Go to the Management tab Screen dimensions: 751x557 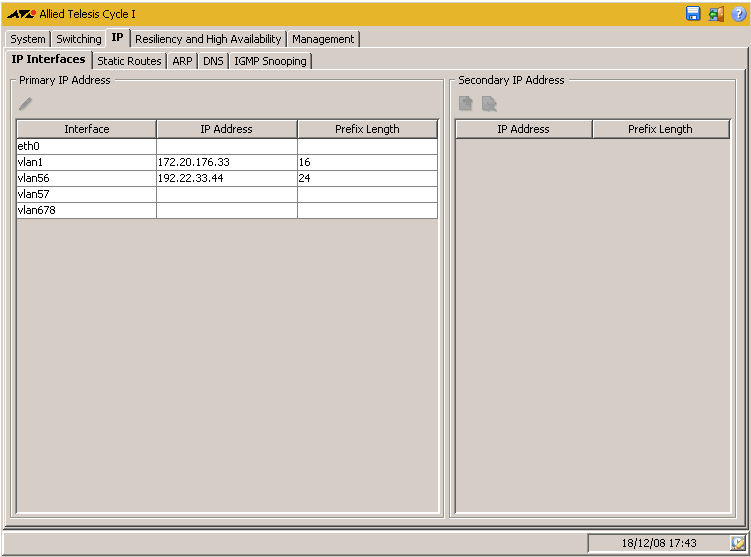click(323, 39)
